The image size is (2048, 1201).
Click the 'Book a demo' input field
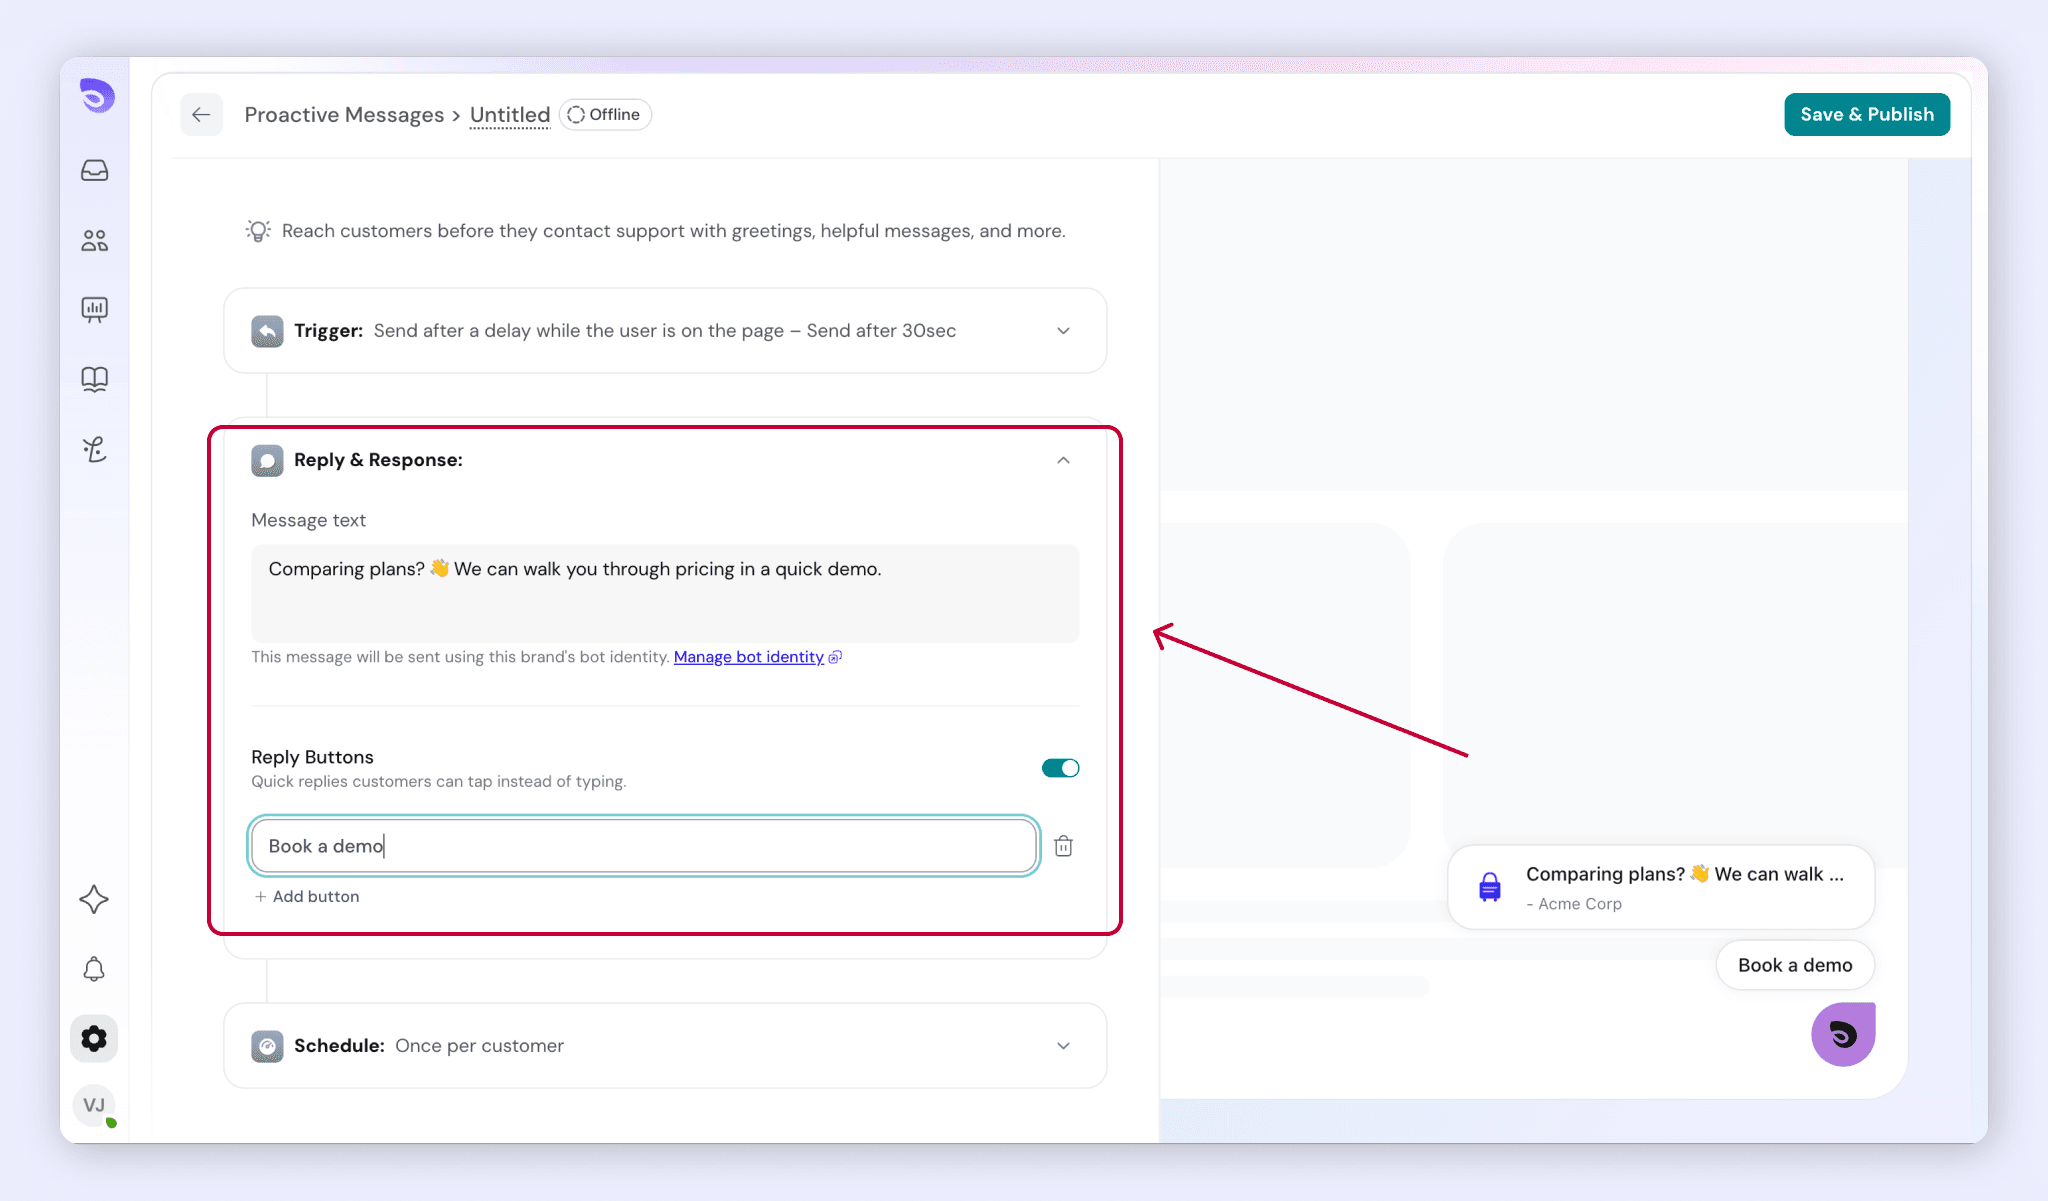pyautogui.click(x=644, y=846)
